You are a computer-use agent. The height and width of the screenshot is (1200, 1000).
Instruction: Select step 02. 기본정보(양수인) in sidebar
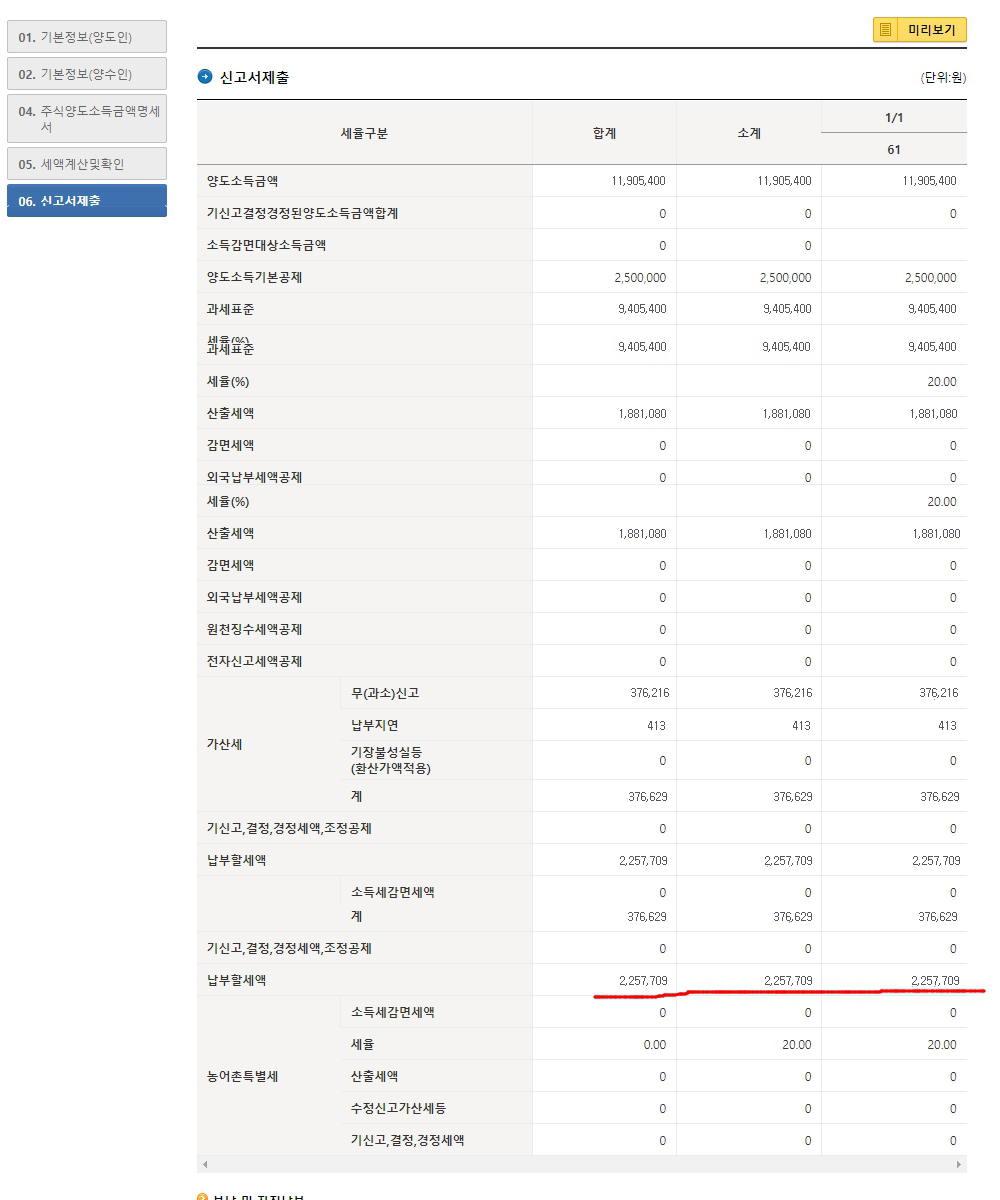click(86, 73)
